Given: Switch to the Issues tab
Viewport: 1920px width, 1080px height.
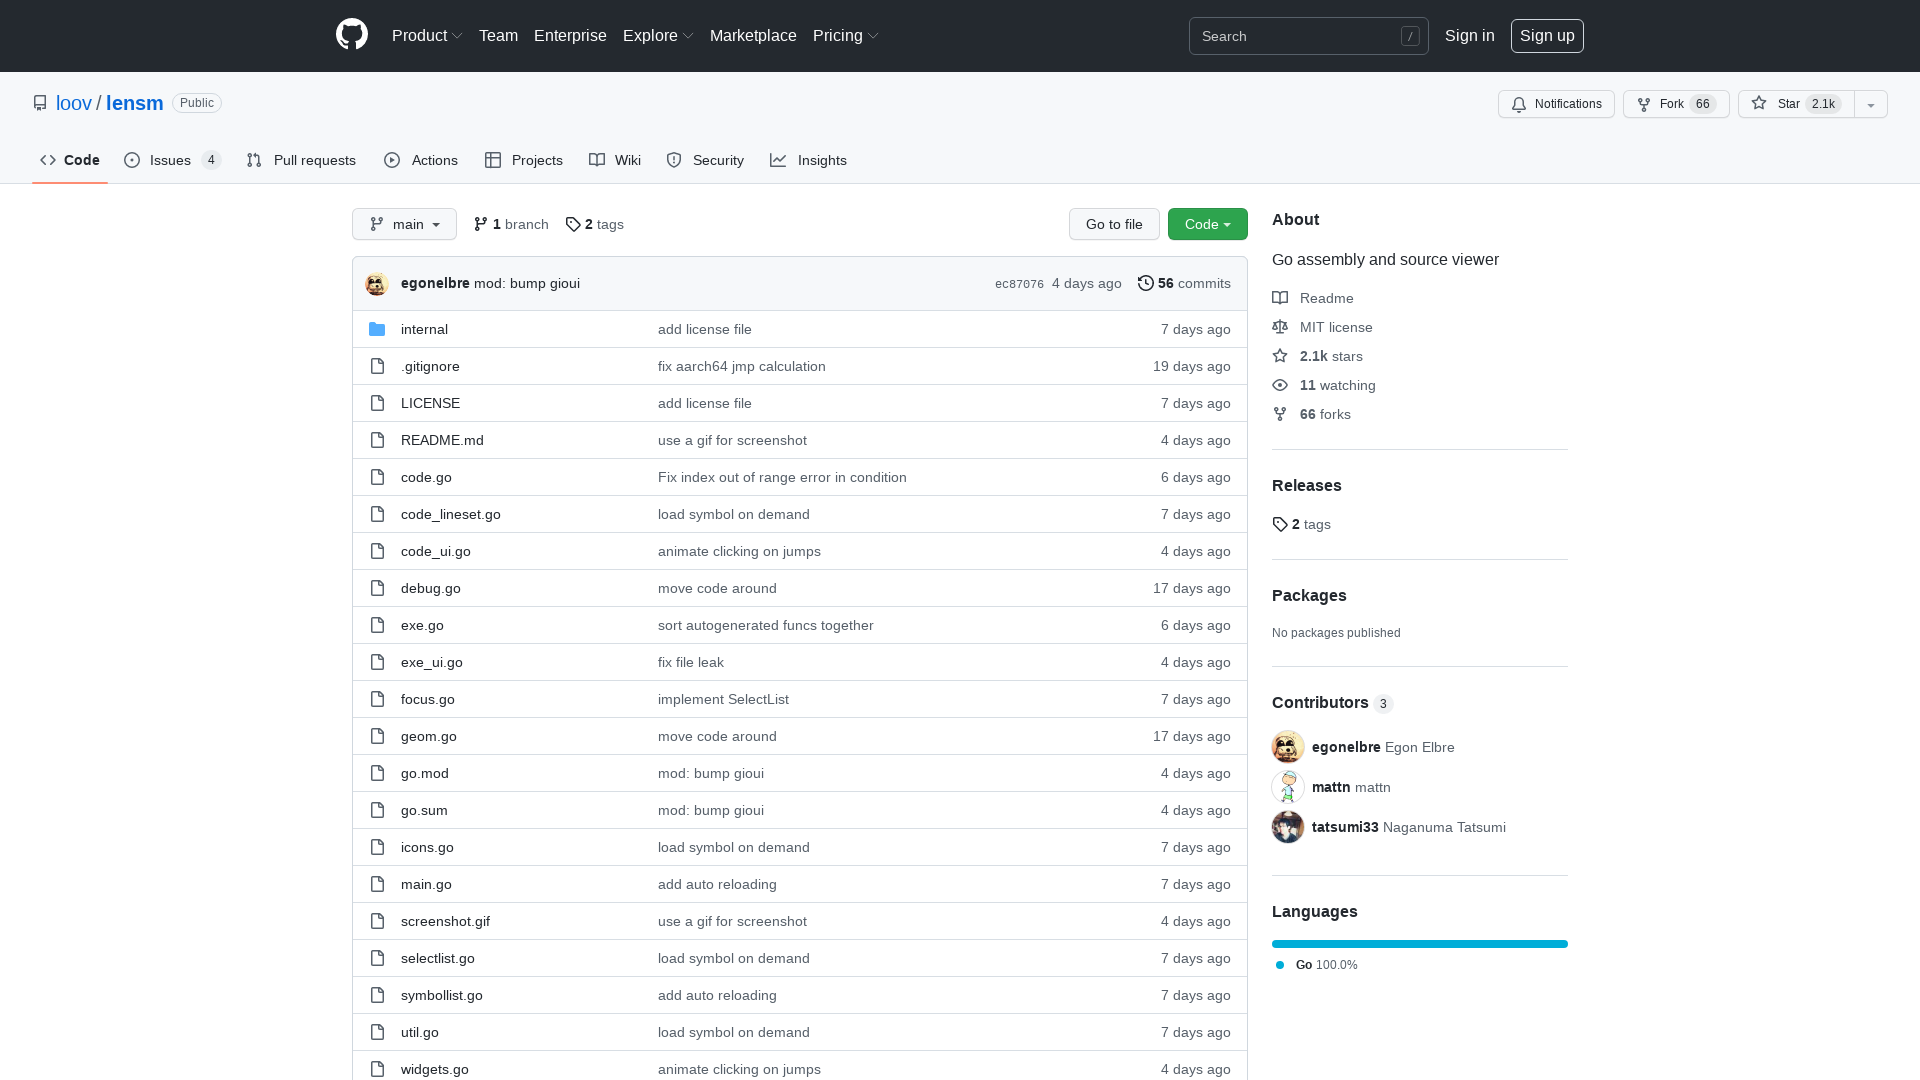Looking at the screenshot, I should (170, 160).
